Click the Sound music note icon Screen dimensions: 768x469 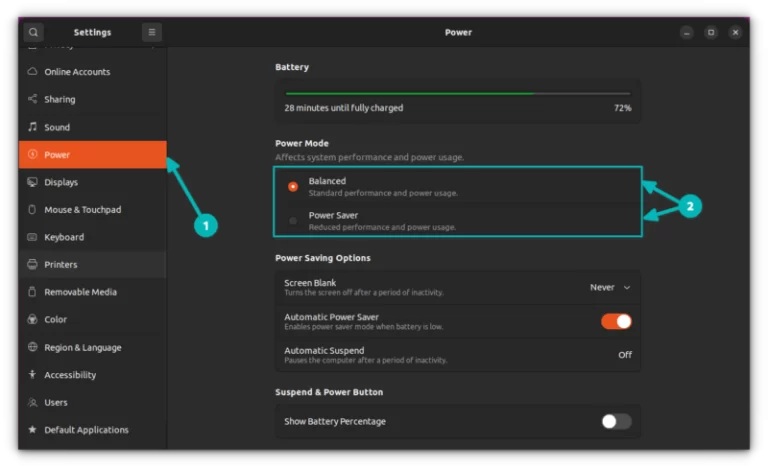pyautogui.click(x=32, y=127)
